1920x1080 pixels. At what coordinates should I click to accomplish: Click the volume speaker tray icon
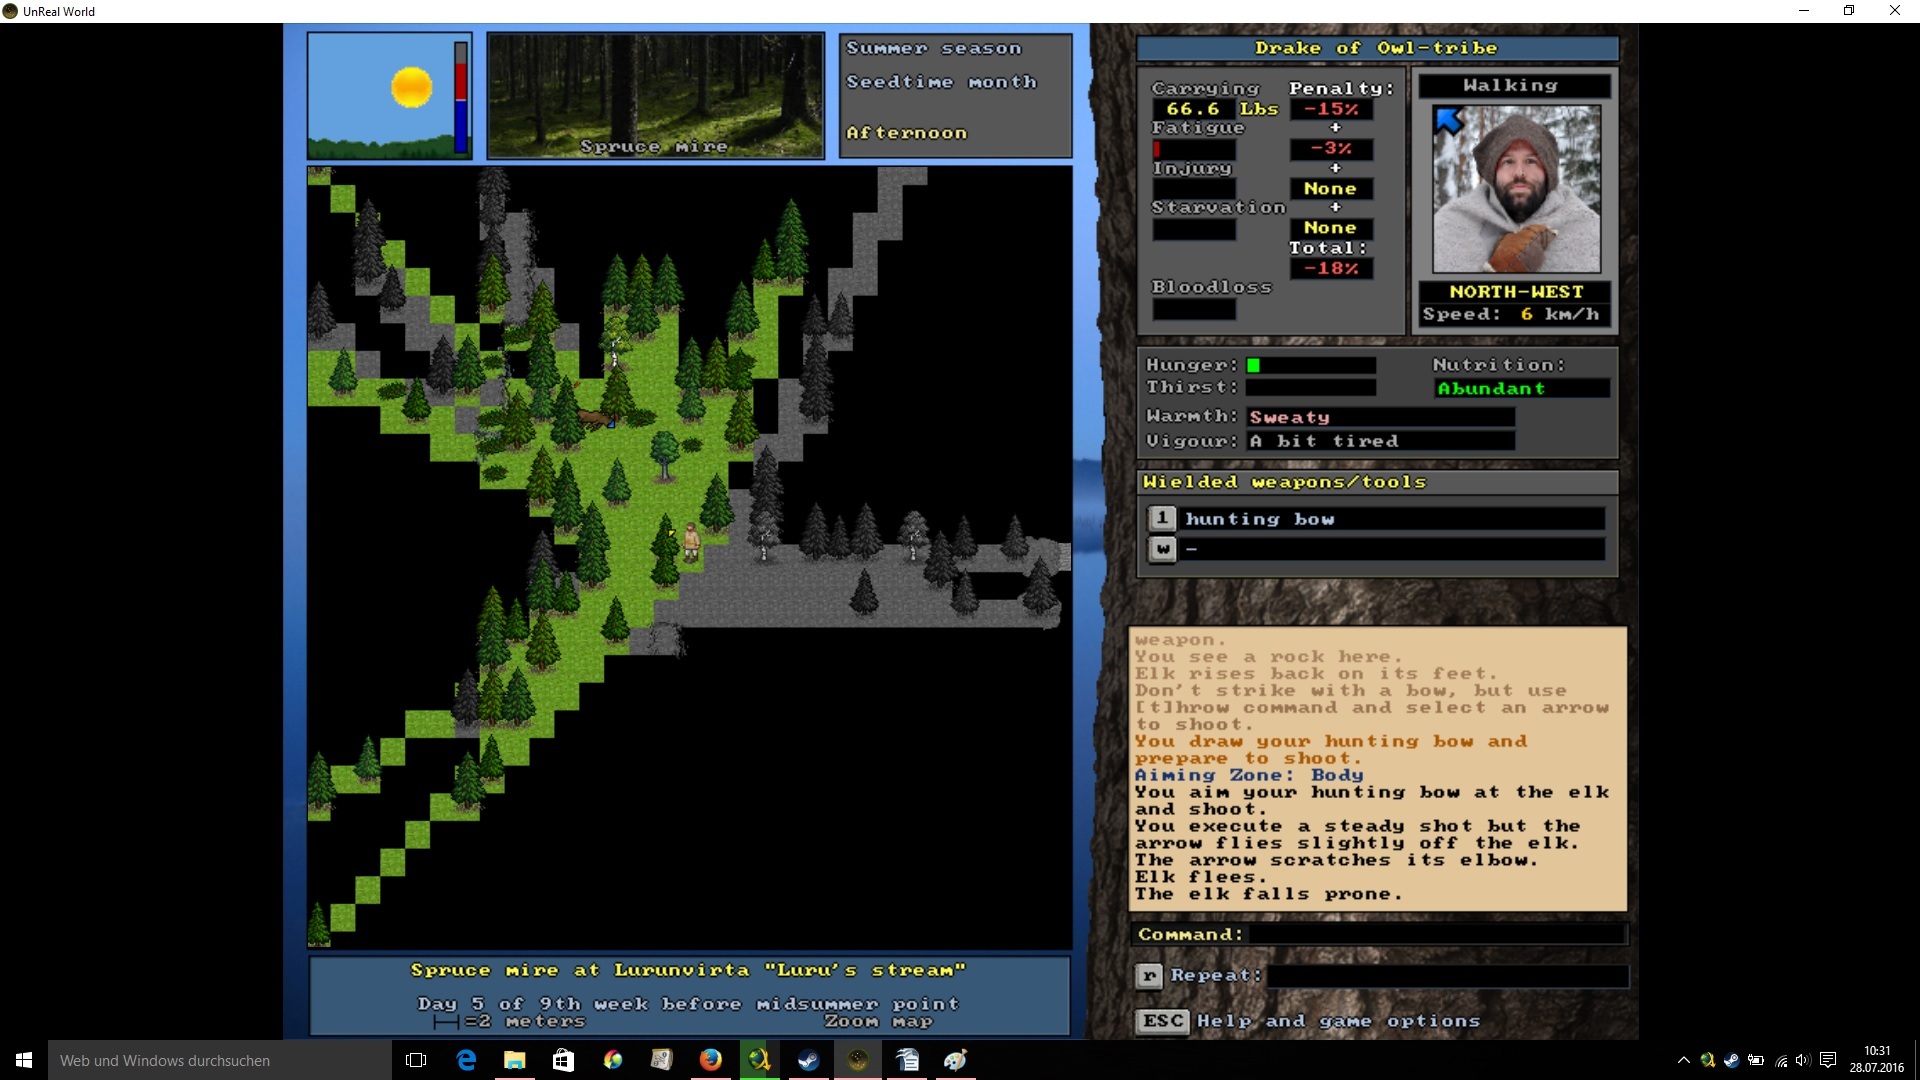tap(1803, 1060)
